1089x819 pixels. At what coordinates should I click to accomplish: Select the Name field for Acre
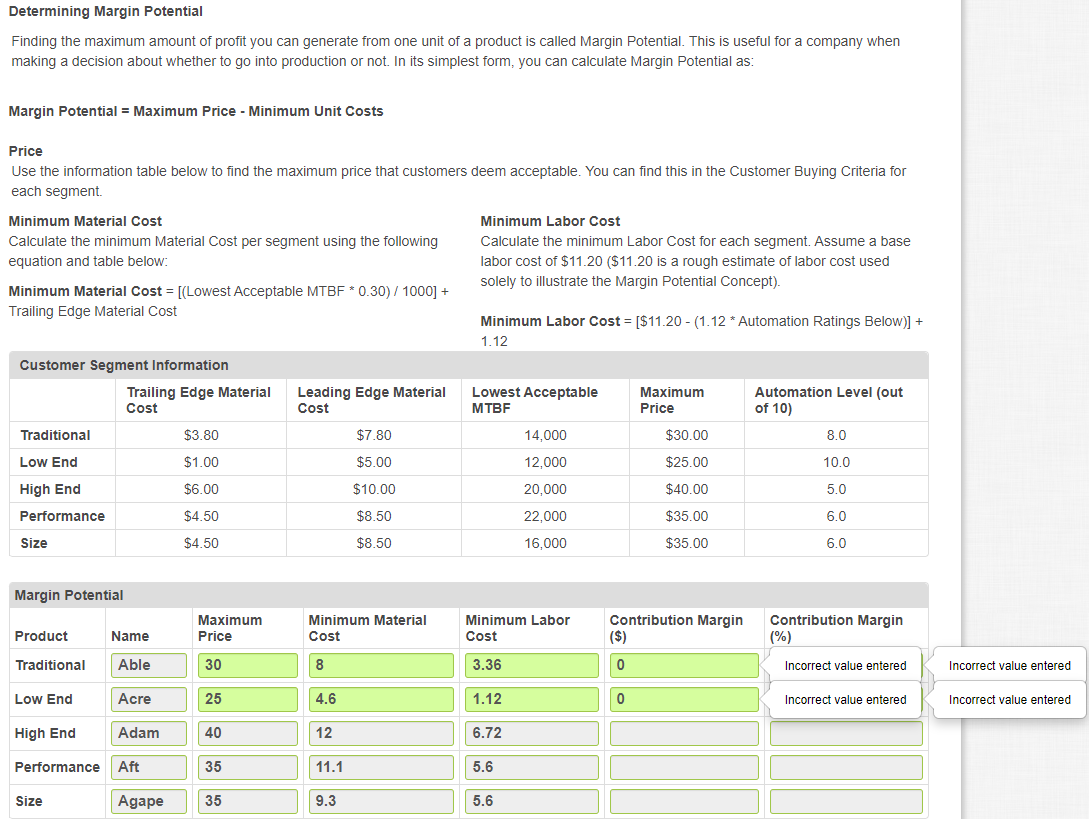(x=148, y=698)
